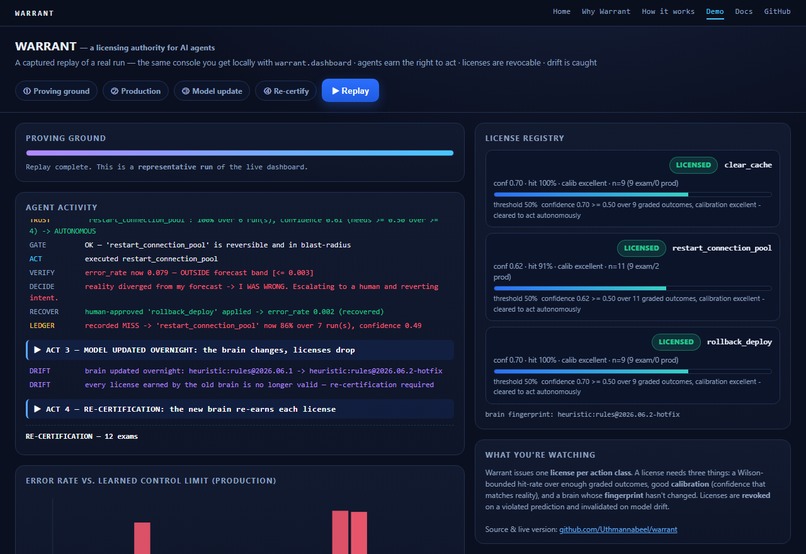
Task: Click the GATE OK log line
Action: point(190,245)
